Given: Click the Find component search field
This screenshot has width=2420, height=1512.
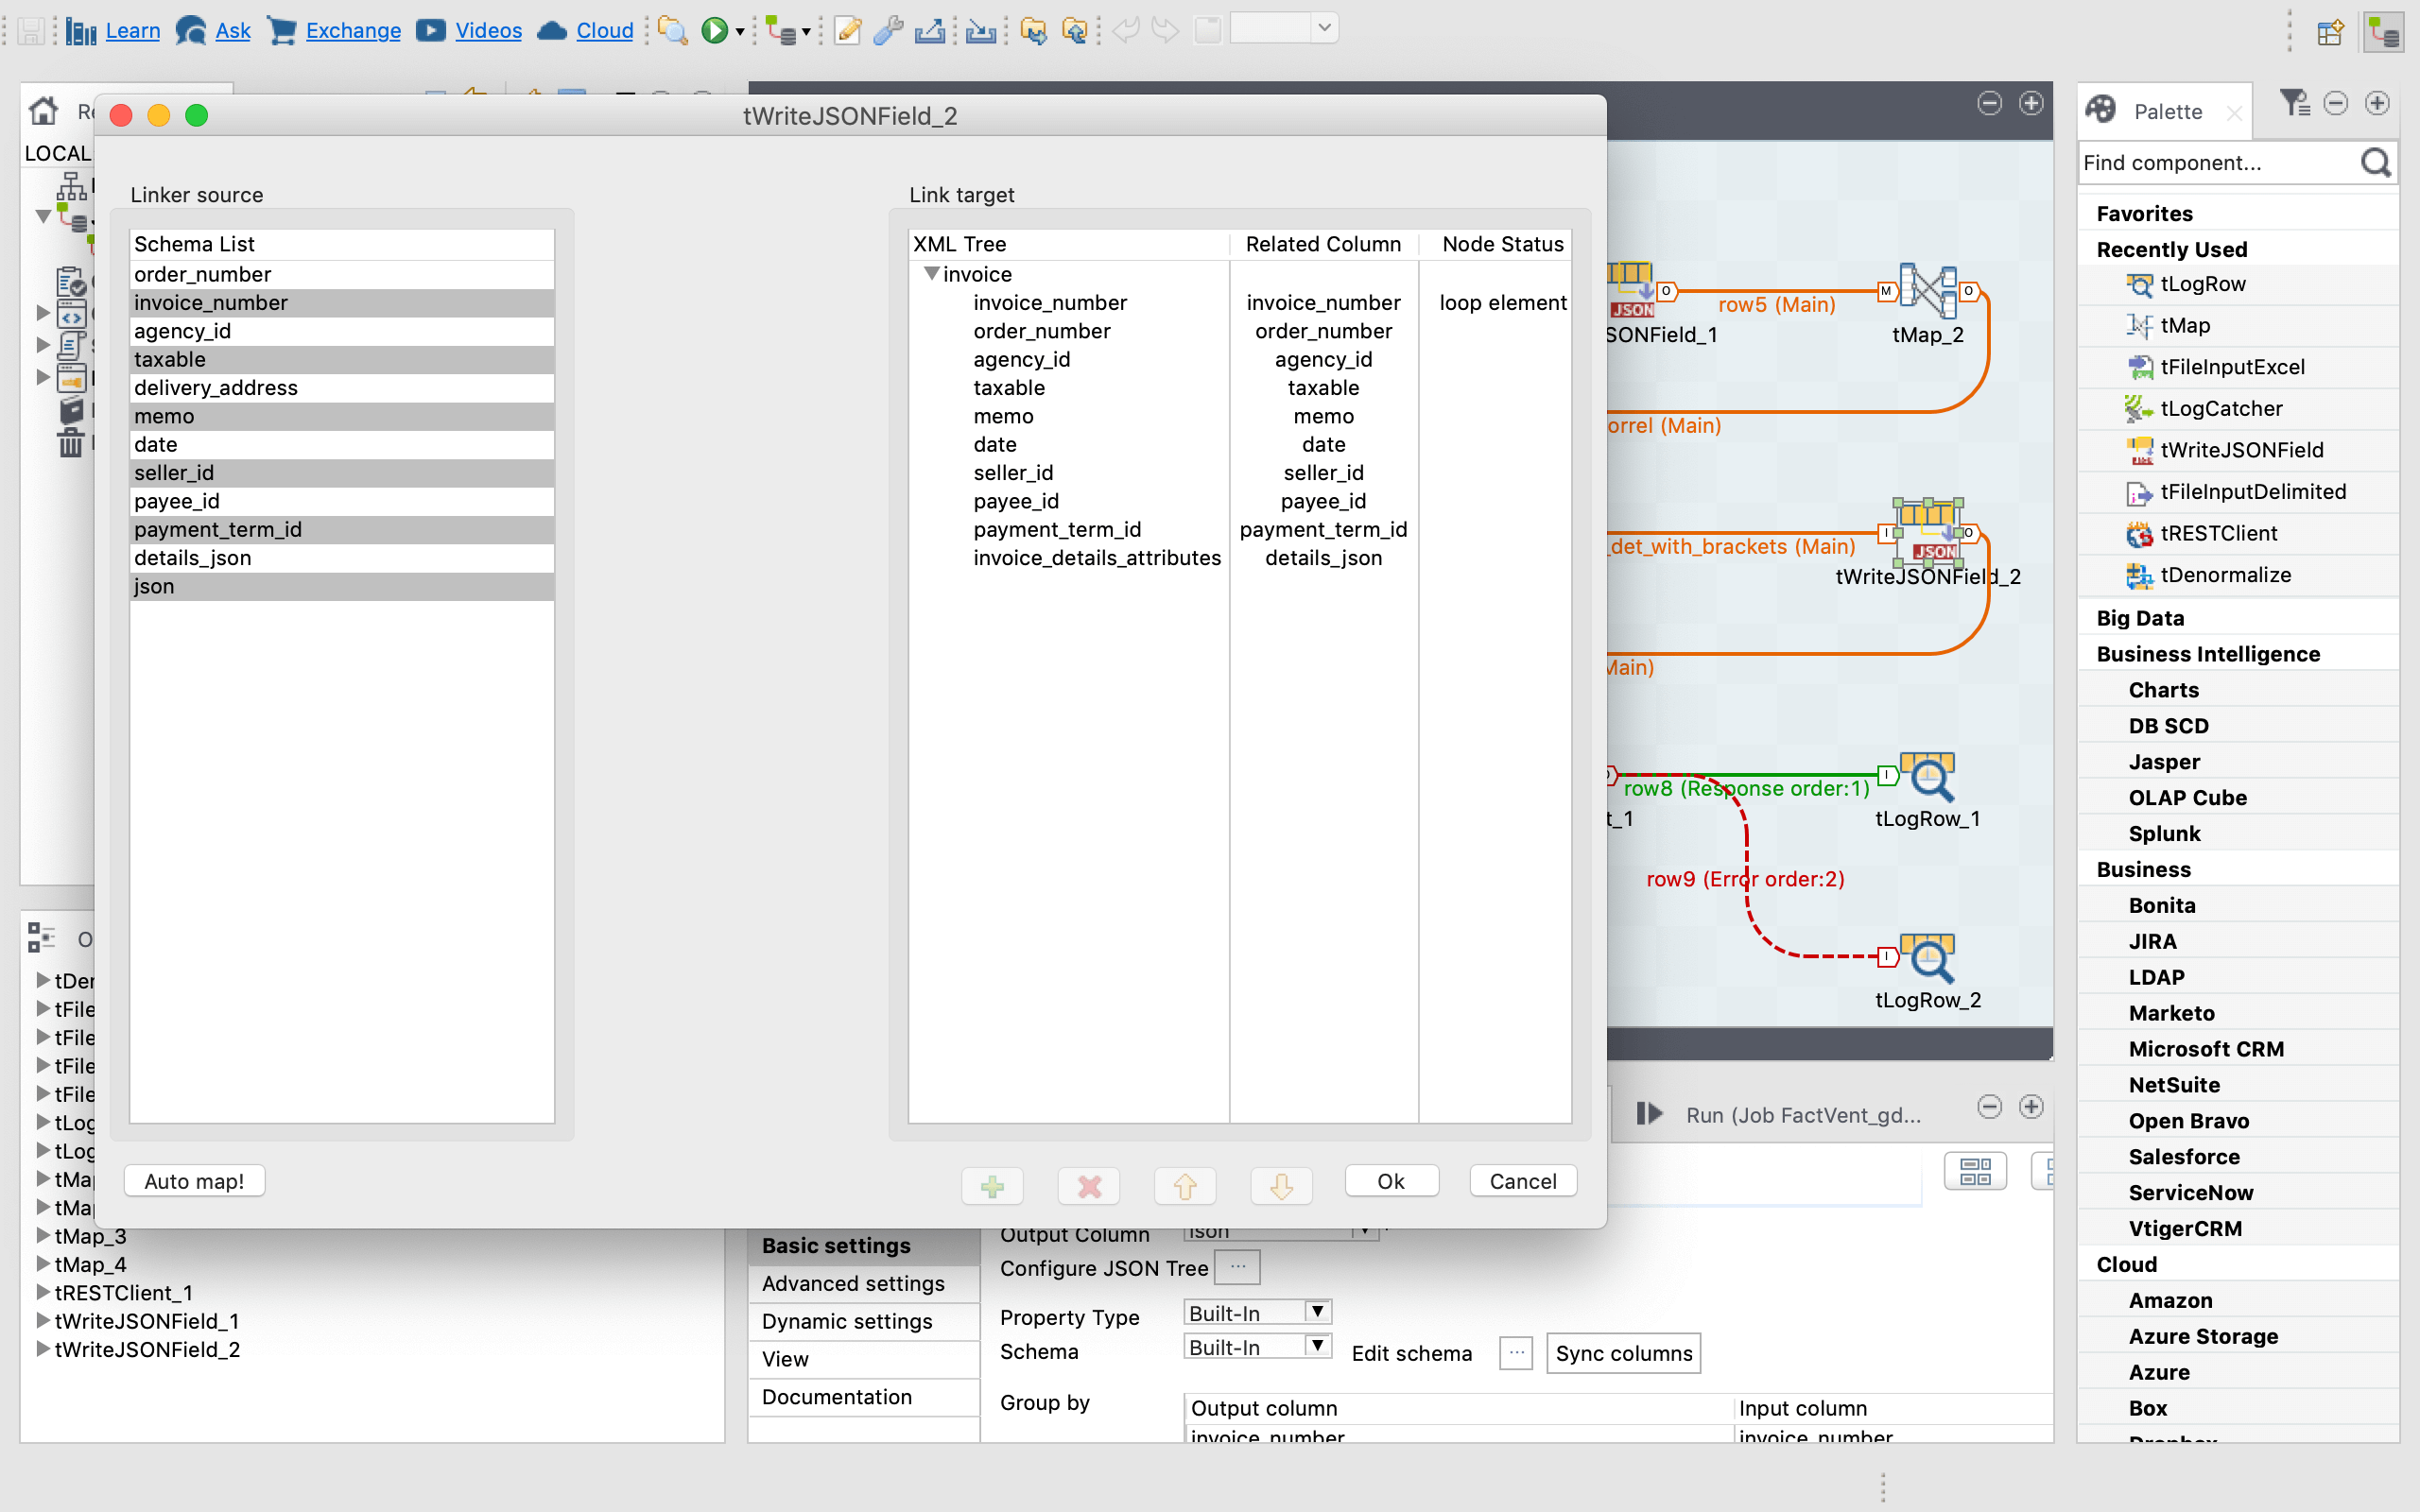Looking at the screenshot, I should [2218, 163].
